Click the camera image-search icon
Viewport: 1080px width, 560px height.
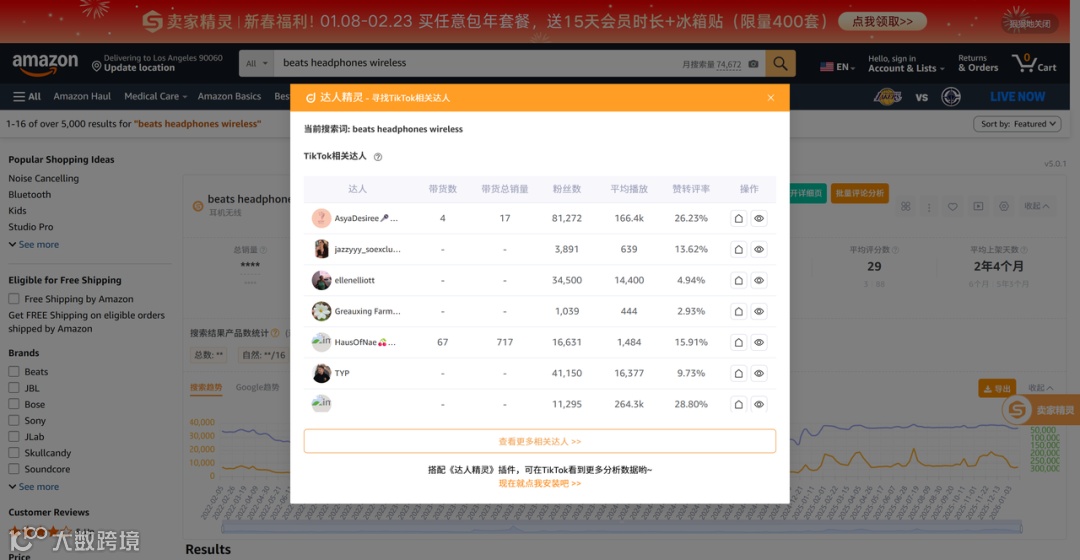click(754, 64)
